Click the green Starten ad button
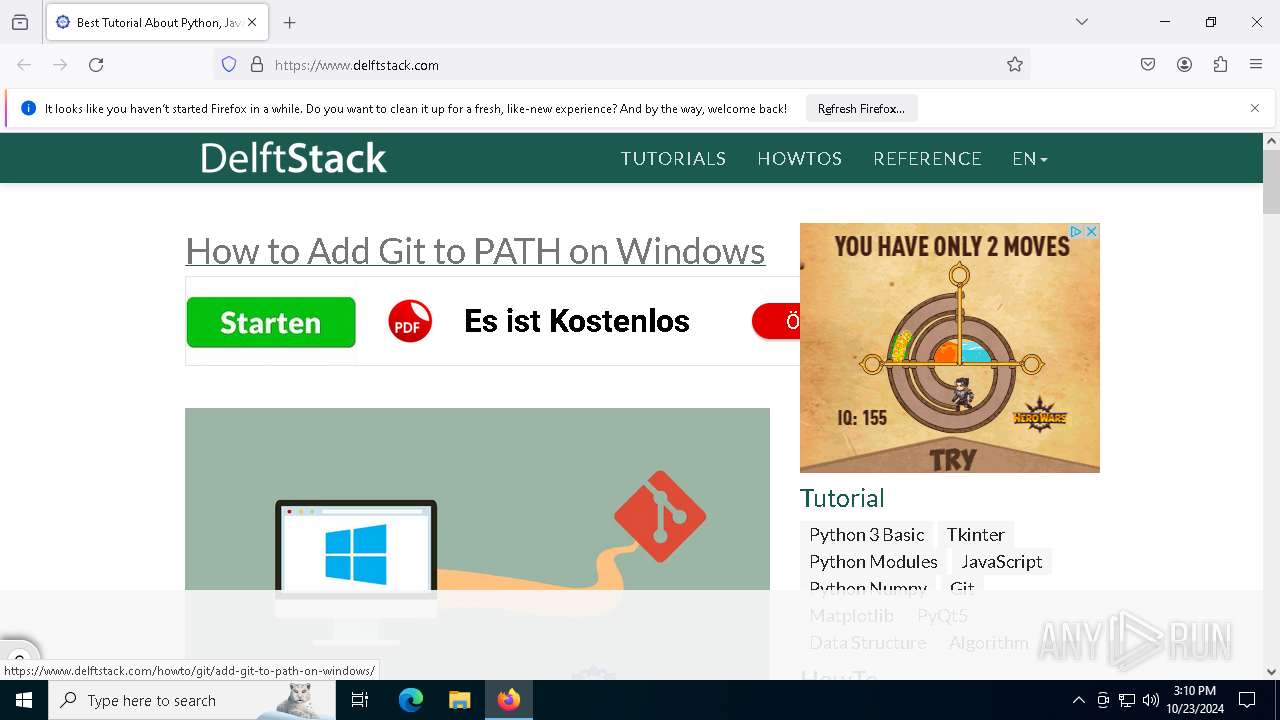The width and height of the screenshot is (1280, 720). (271, 322)
